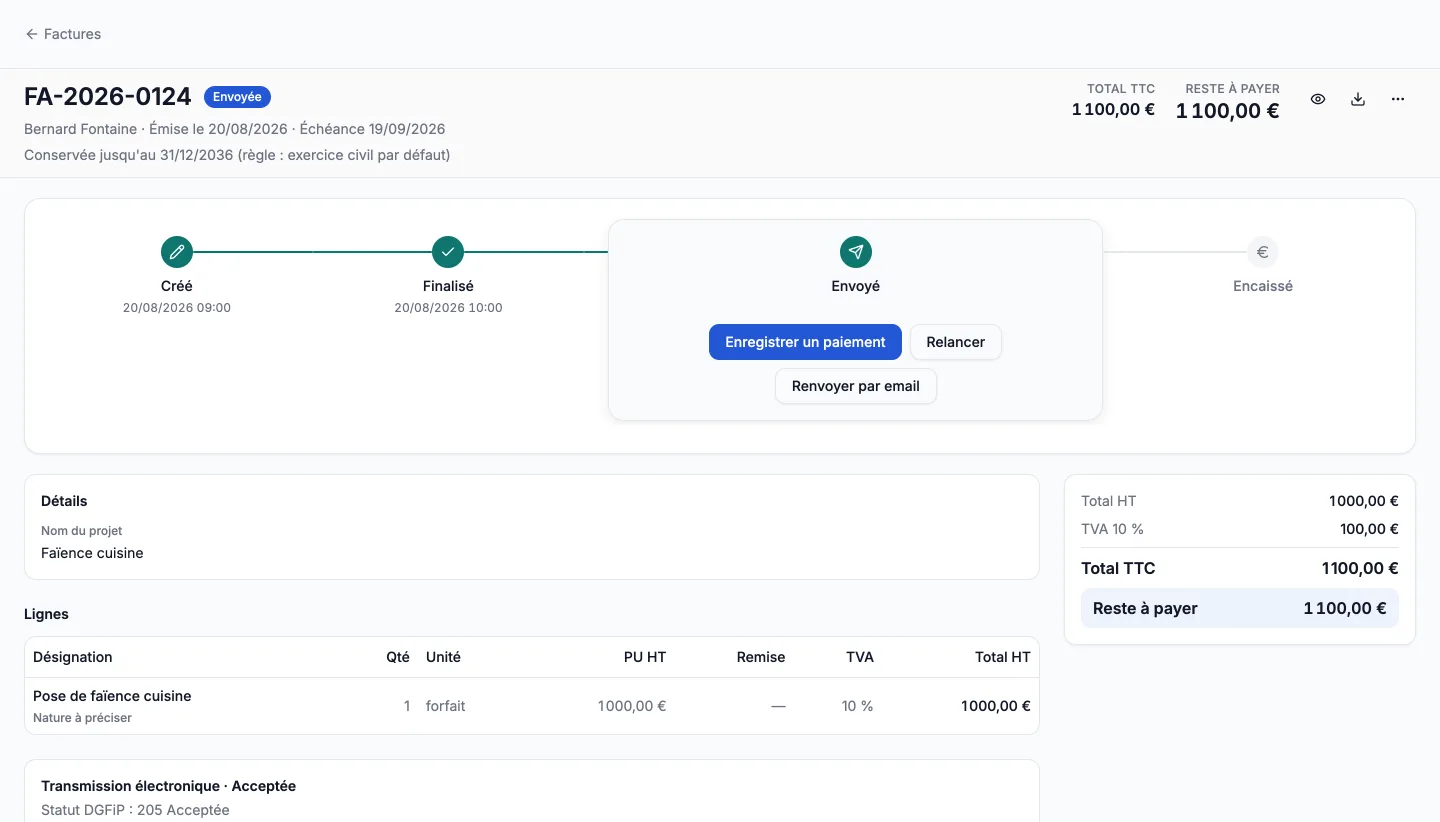
Task: Open the three-dot more actions menu
Action: [1398, 99]
